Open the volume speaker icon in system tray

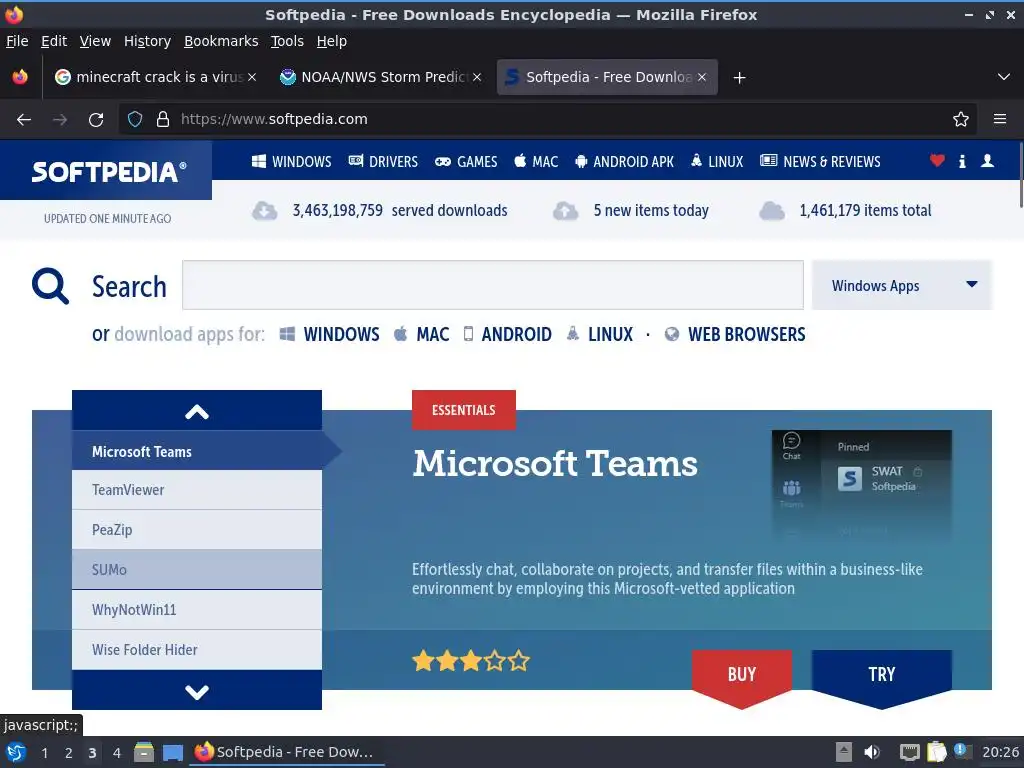(x=872, y=752)
